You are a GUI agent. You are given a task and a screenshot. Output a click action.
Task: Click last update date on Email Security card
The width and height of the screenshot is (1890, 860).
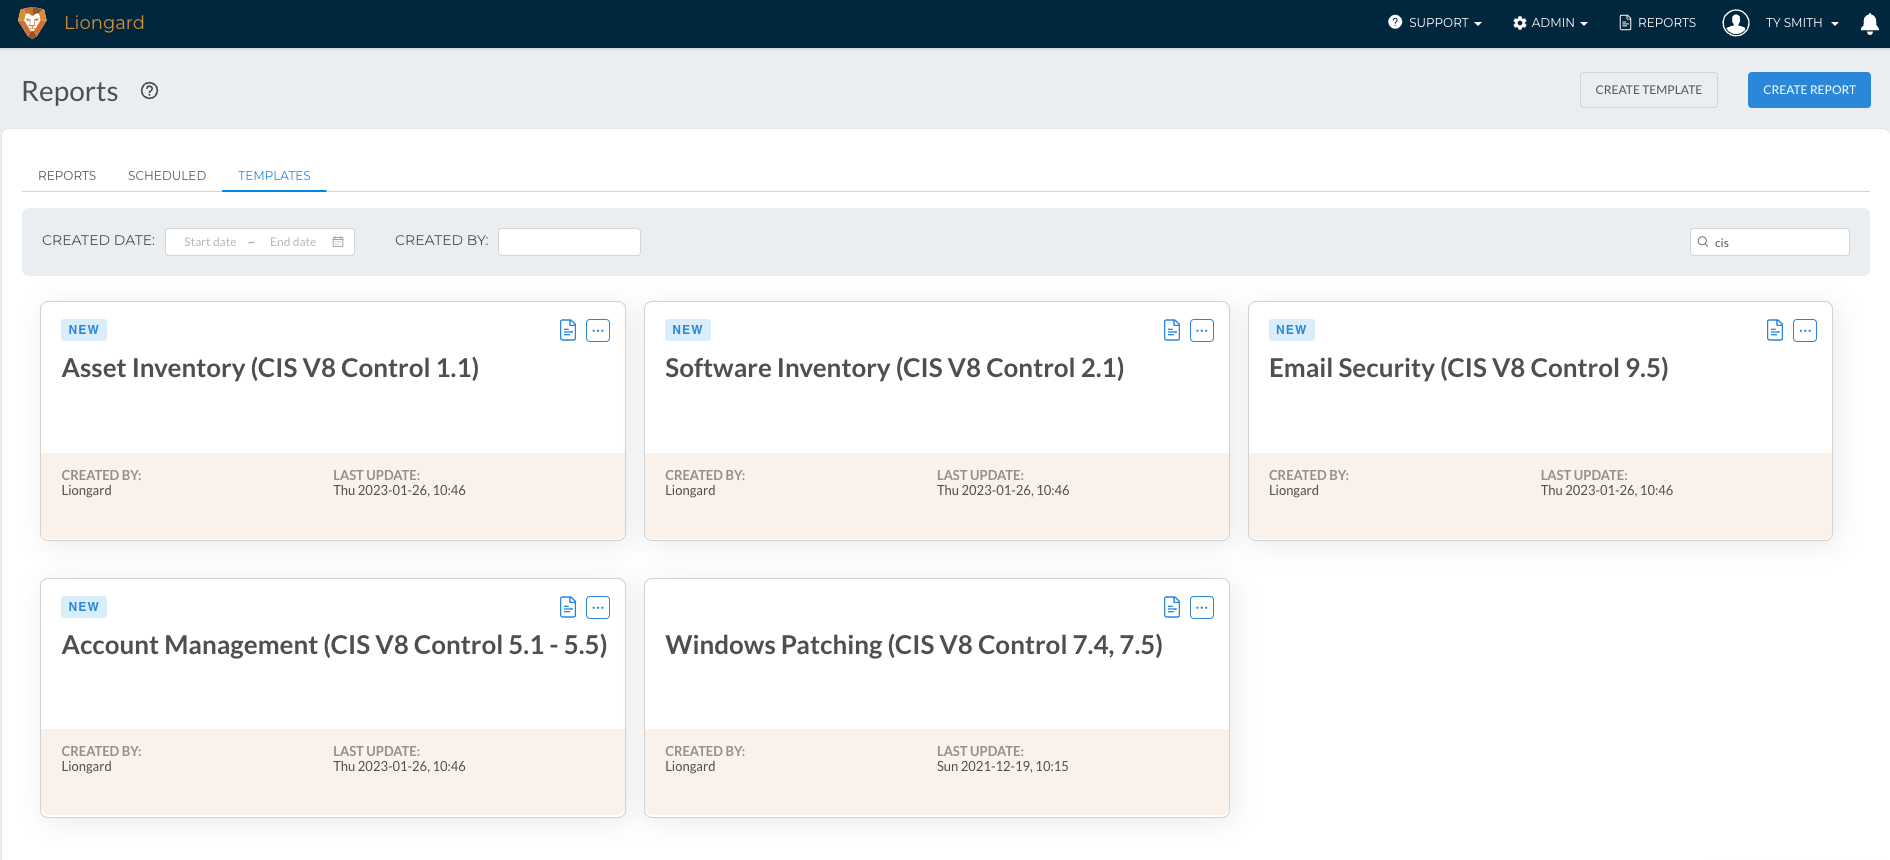(x=1606, y=491)
